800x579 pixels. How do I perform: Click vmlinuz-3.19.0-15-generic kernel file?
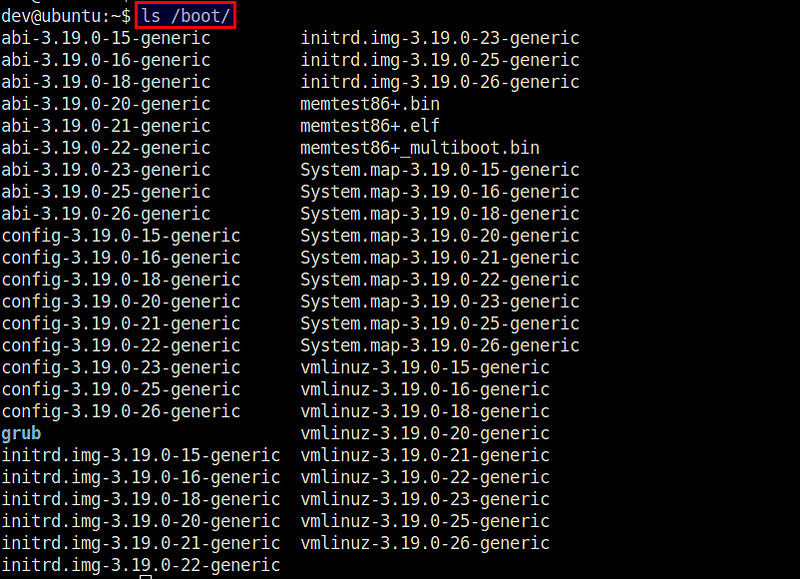tap(425, 368)
